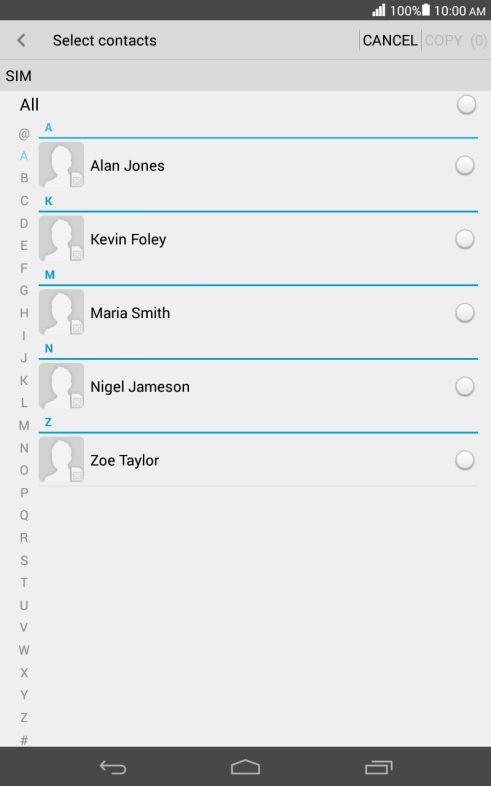Tap the signal strength icon
The width and height of the screenshot is (491, 786).
click(x=379, y=10)
